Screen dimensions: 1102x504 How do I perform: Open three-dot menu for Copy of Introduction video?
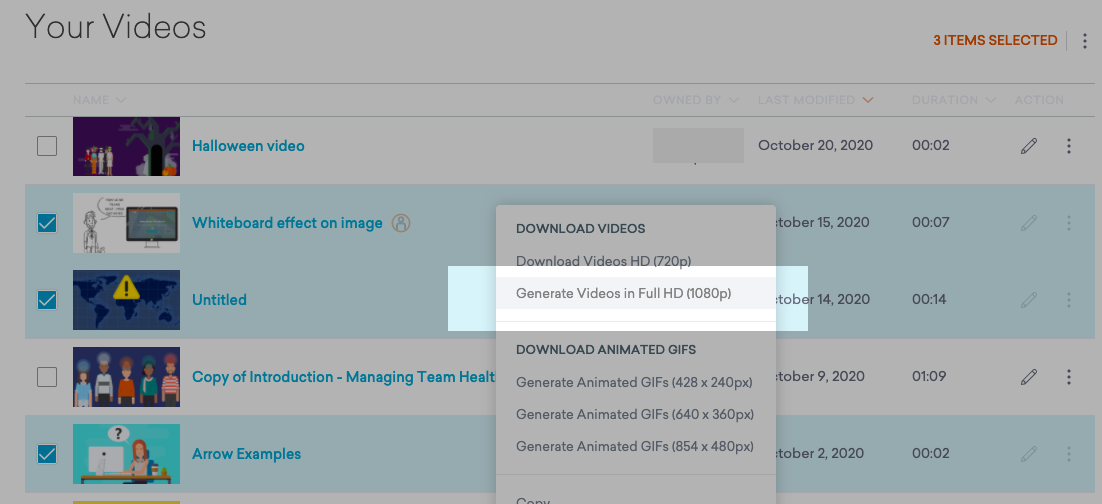(x=1068, y=377)
